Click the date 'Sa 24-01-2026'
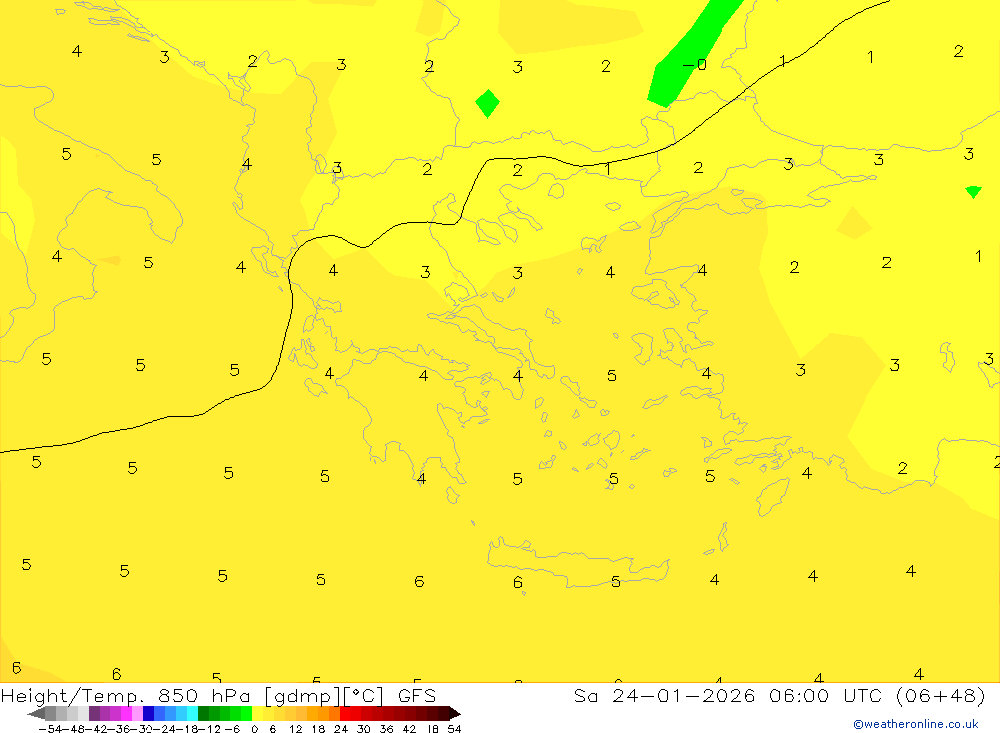The image size is (1000, 733). pyautogui.click(x=664, y=695)
